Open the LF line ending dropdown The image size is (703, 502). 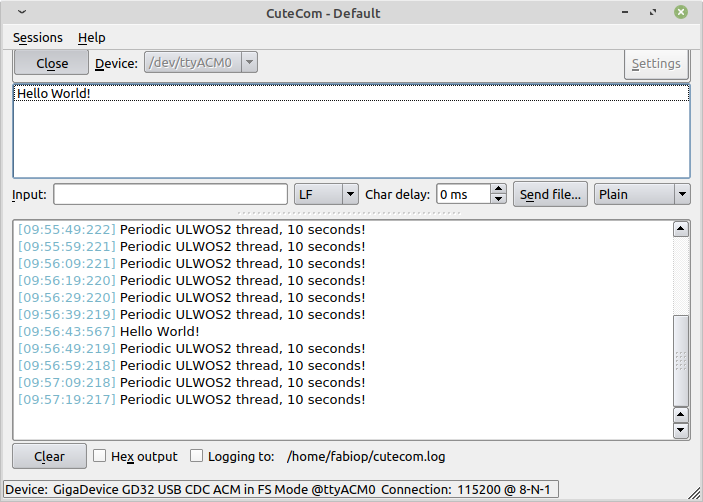tap(349, 194)
